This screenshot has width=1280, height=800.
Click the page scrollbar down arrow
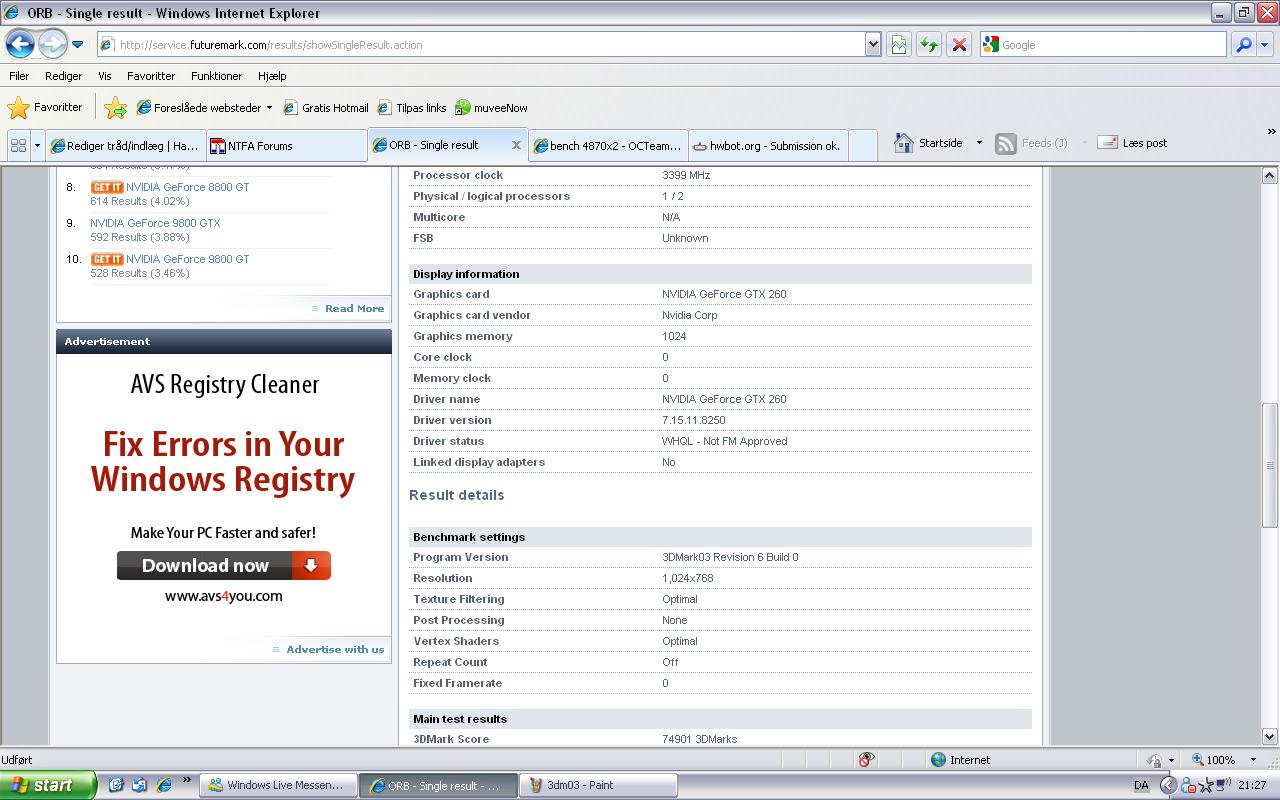click(x=1270, y=737)
